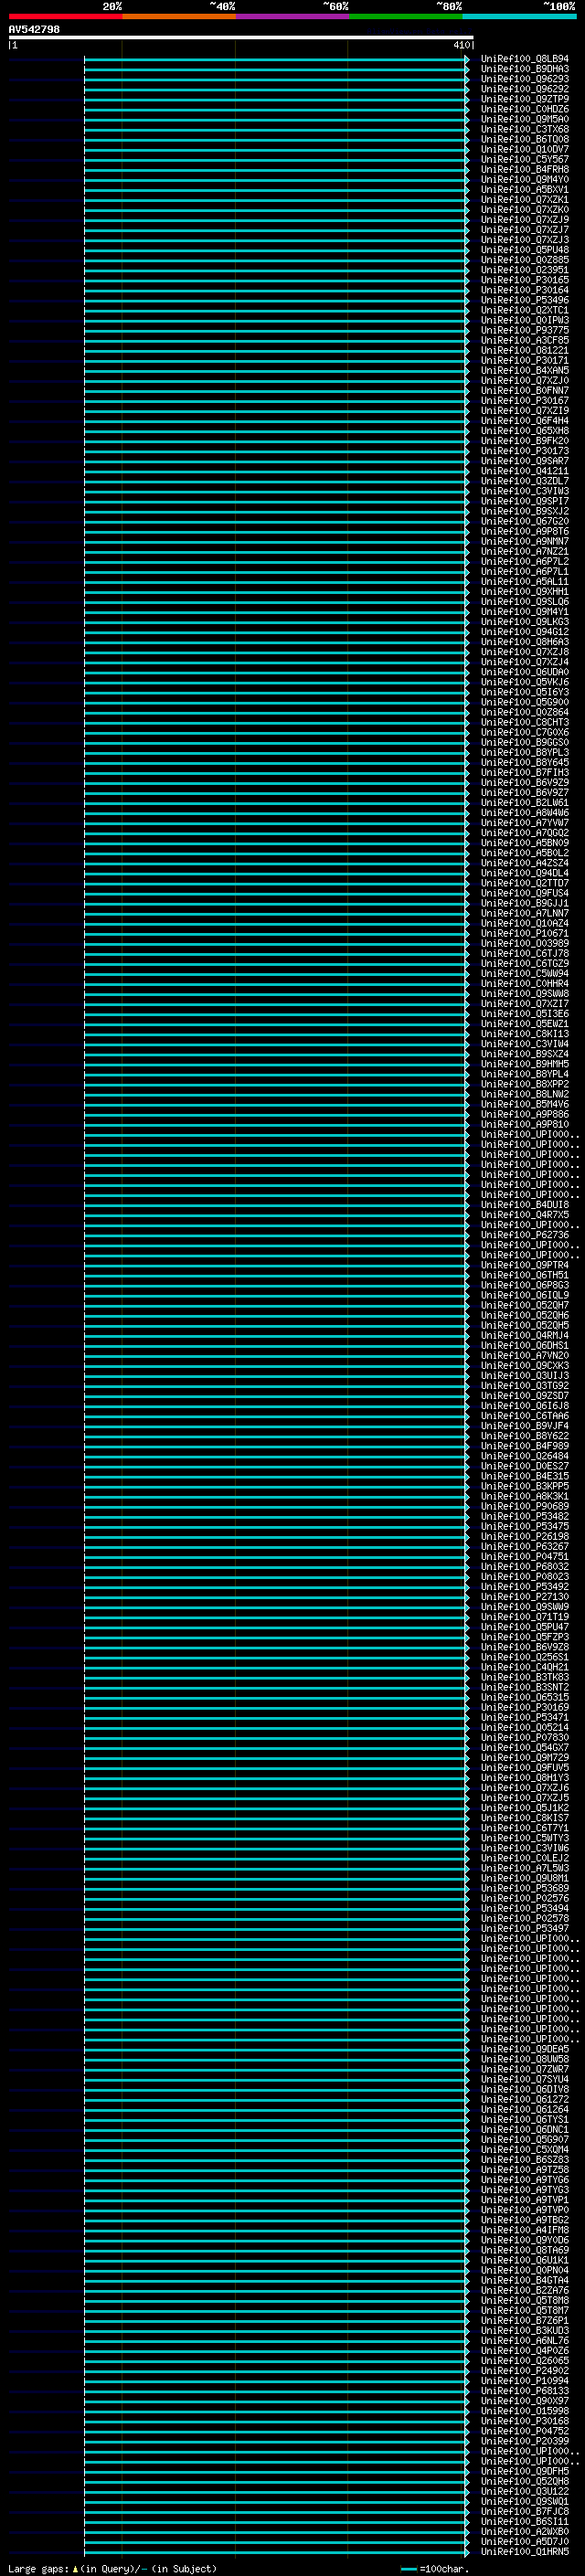The image size is (585, 2576).
Task: Select the query label AV542798
Action: (34, 30)
